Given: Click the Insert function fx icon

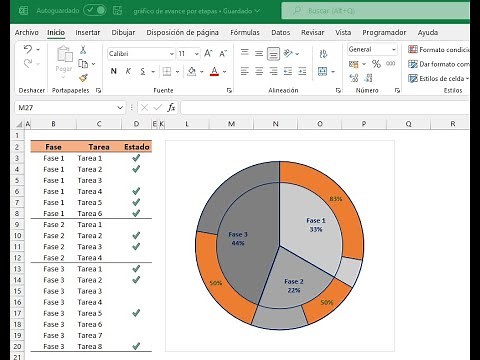Looking at the screenshot, I should pyautogui.click(x=171, y=107).
